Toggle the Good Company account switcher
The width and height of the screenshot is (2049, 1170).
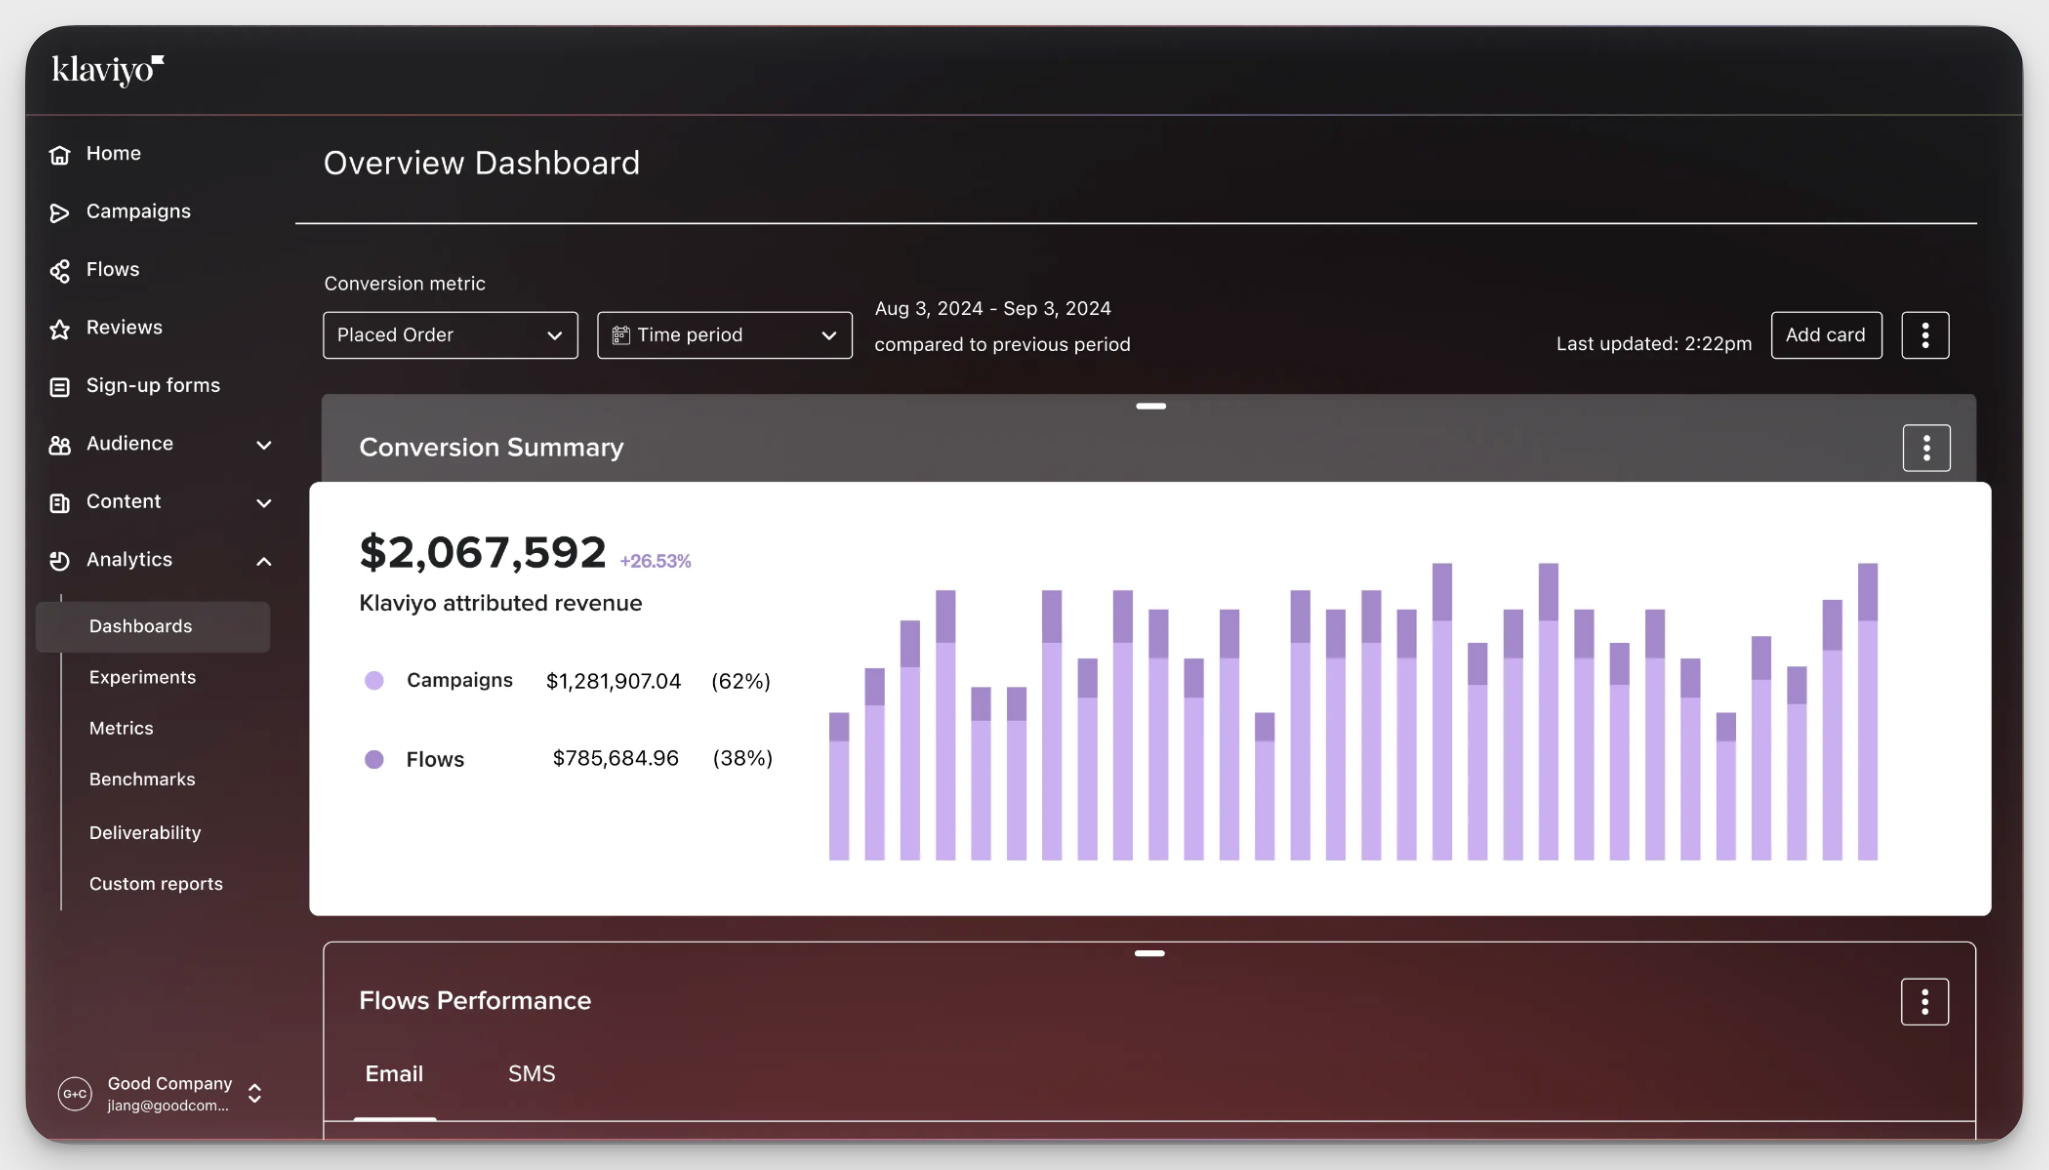coord(253,1093)
